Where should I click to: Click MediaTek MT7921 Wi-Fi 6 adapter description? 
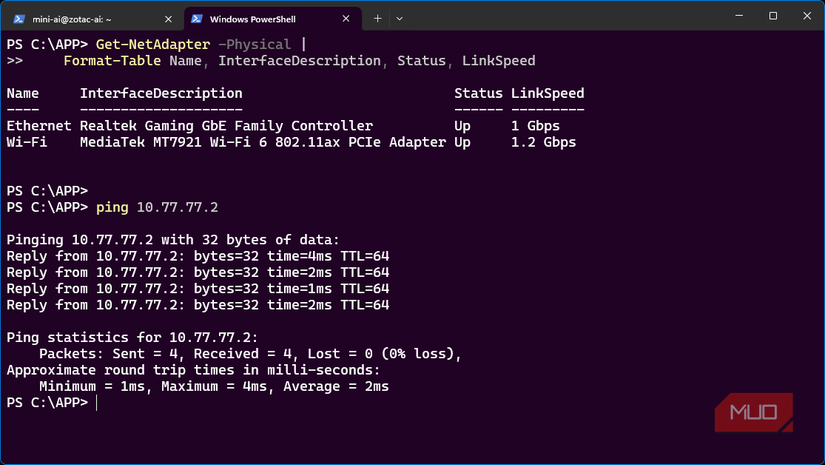point(263,142)
